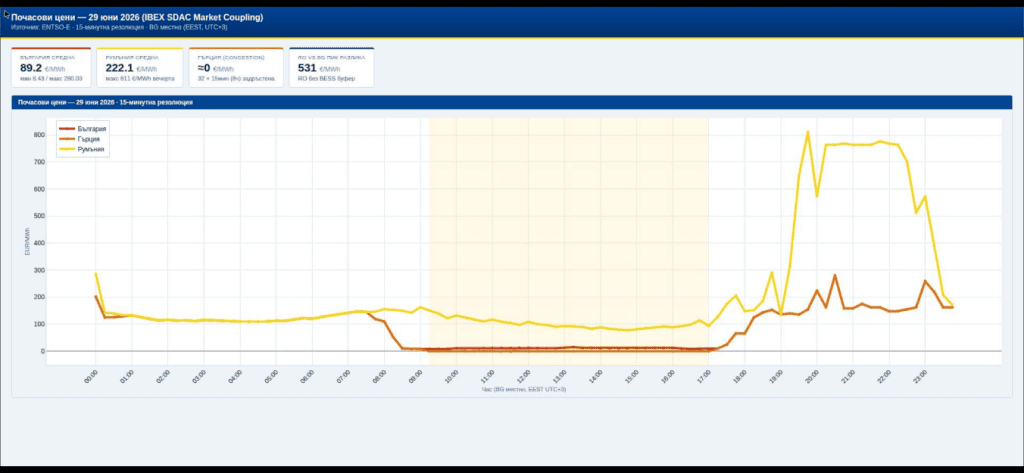The height and width of the screenshot is (473, 1024).
Task: Click the 06:00 x-axis label
Action: pyautogui.click(x=308, y=377)
